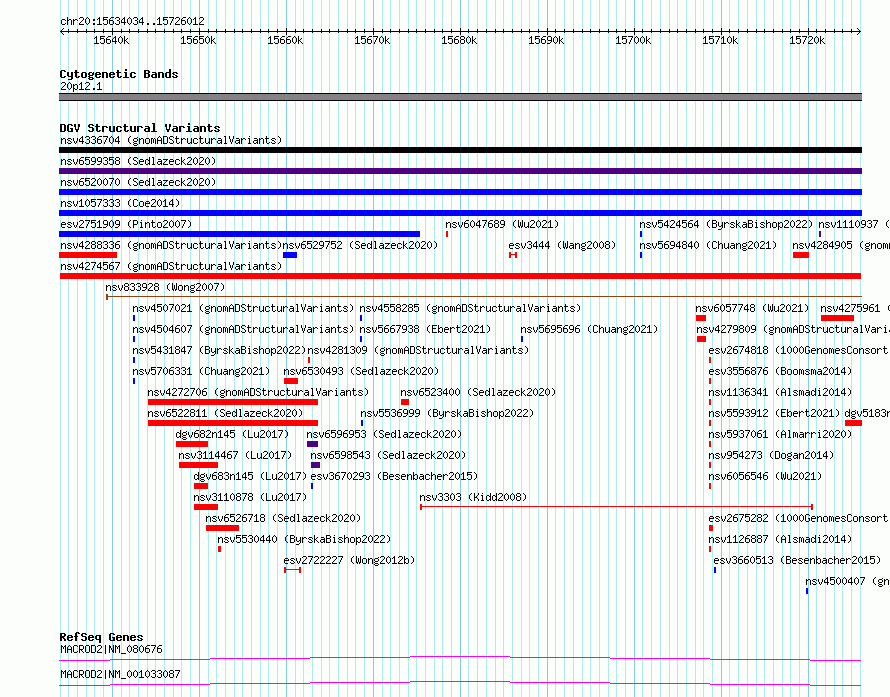
Task: Click nsv4279809 gnomADStructuralVariants label
Action: (792, 329)
